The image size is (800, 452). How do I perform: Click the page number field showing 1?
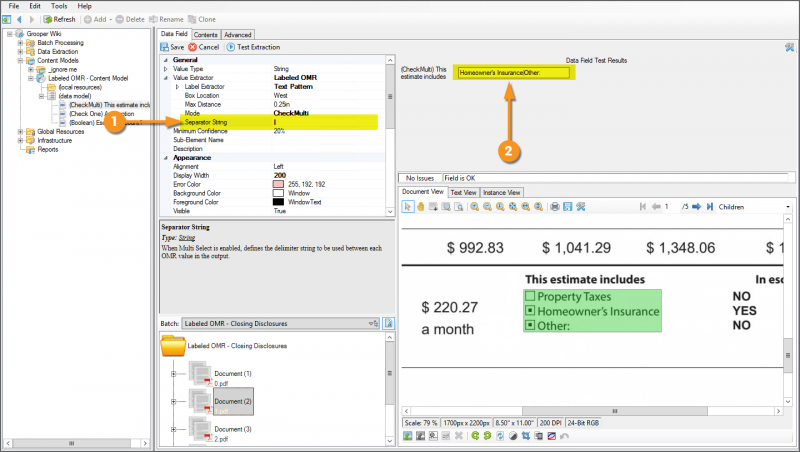(670, 207)
